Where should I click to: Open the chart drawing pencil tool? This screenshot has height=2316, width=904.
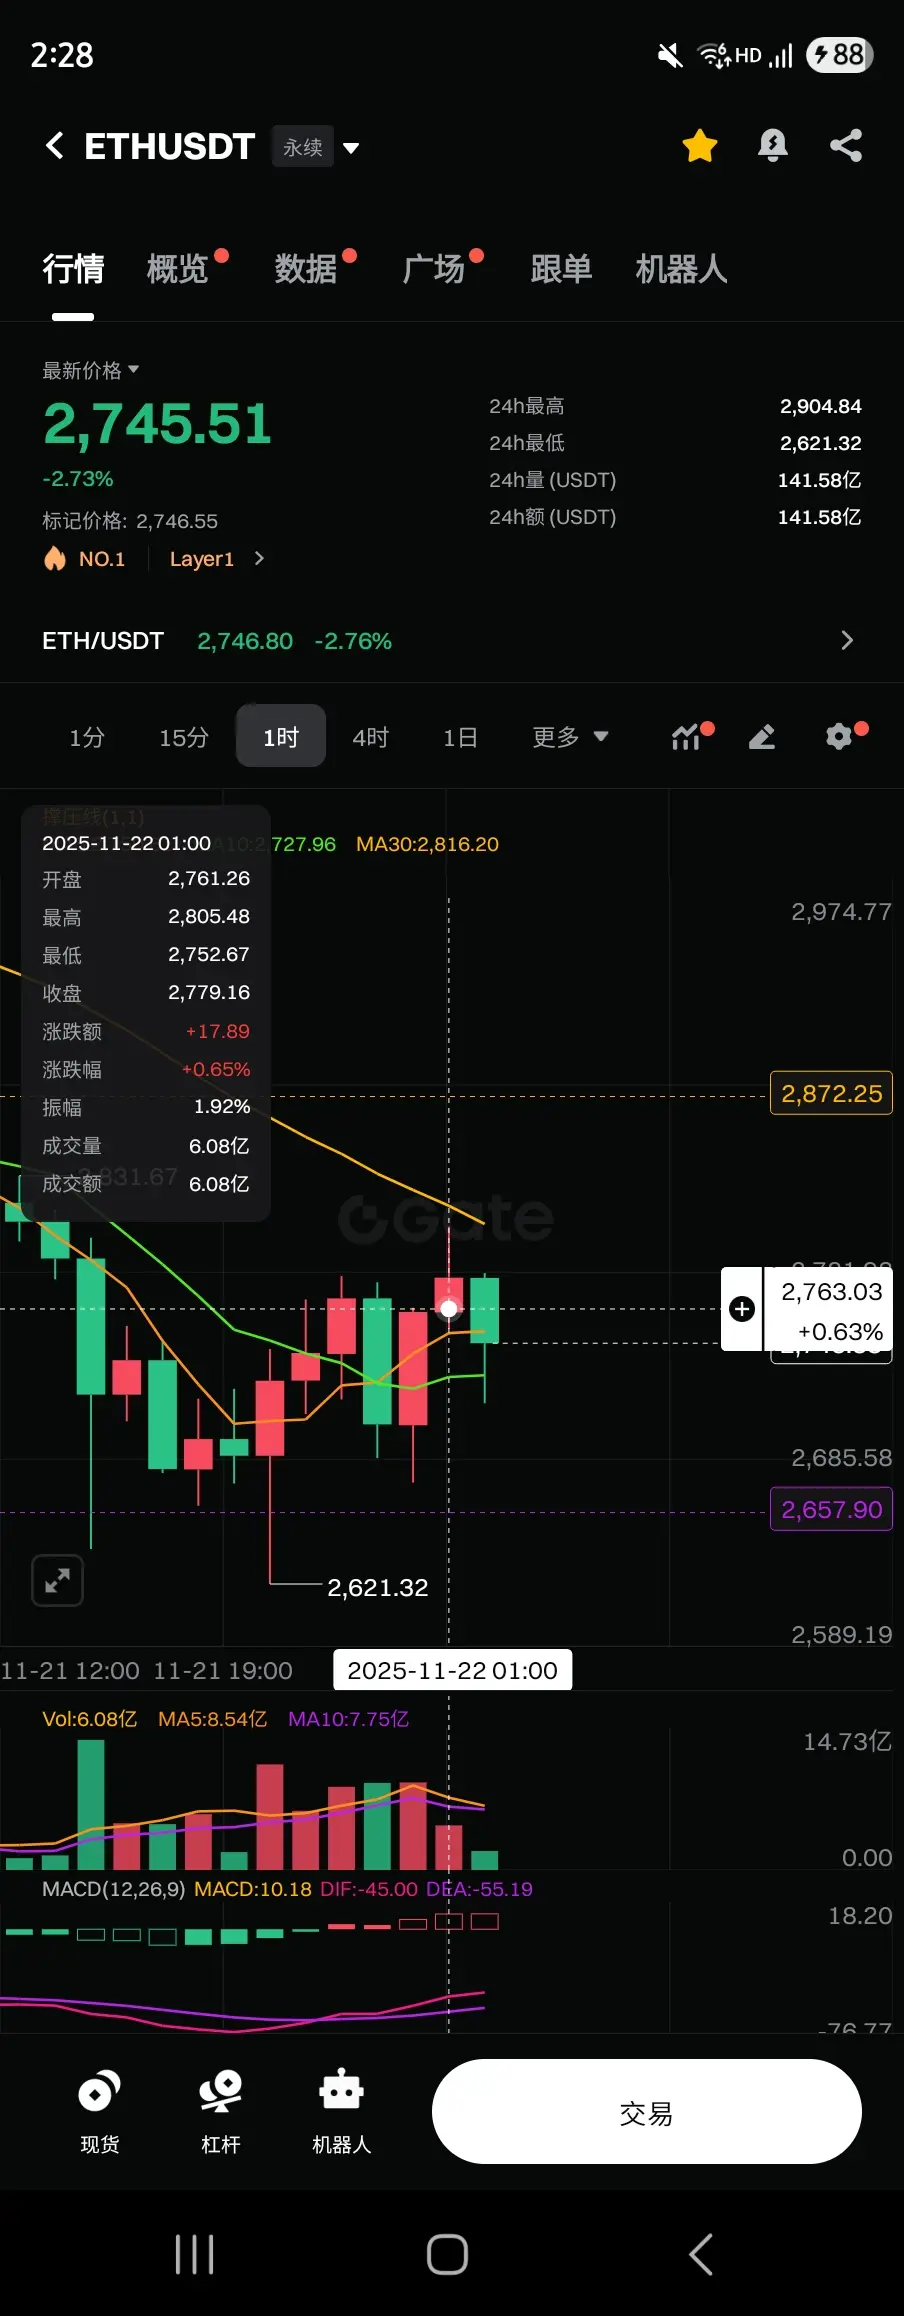coord(762,738)
